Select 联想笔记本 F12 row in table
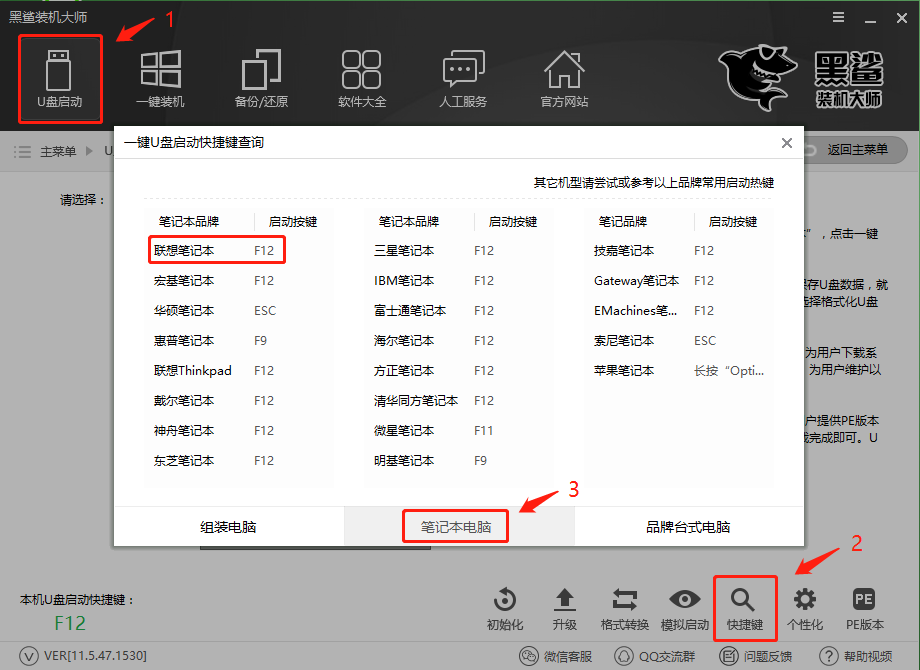This screenshot has height=670, width=920. [x=216, y=251]
